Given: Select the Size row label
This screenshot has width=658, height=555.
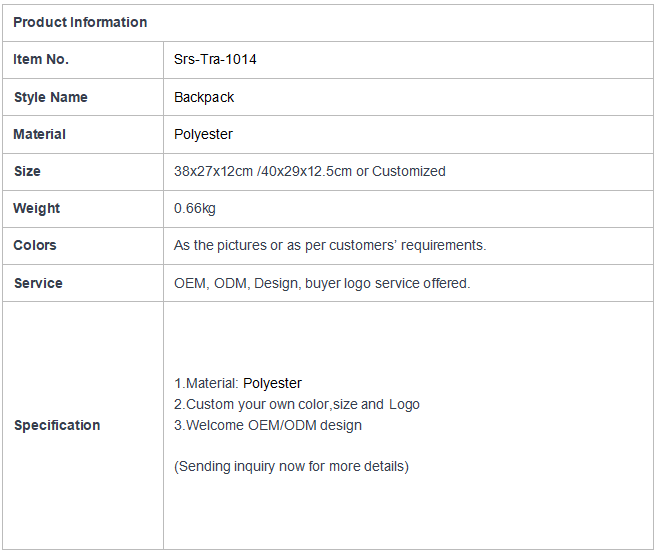Looking at the screenshot, I should tap(27, 171).
